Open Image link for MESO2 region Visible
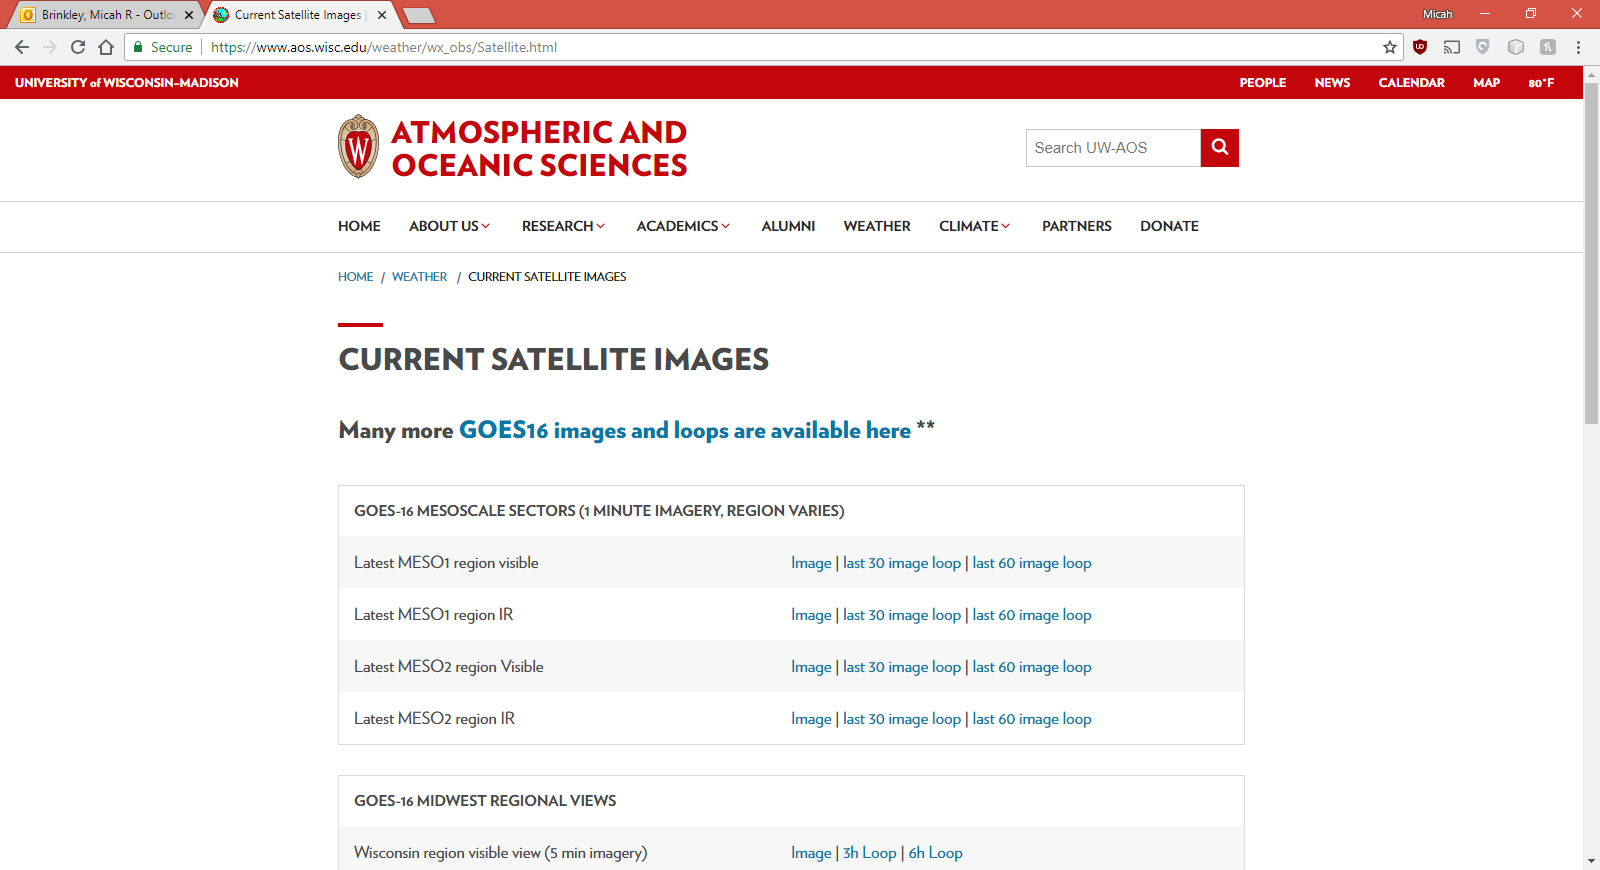Image resolution: width=1600 pixels, height=870 pixels. 811,667
